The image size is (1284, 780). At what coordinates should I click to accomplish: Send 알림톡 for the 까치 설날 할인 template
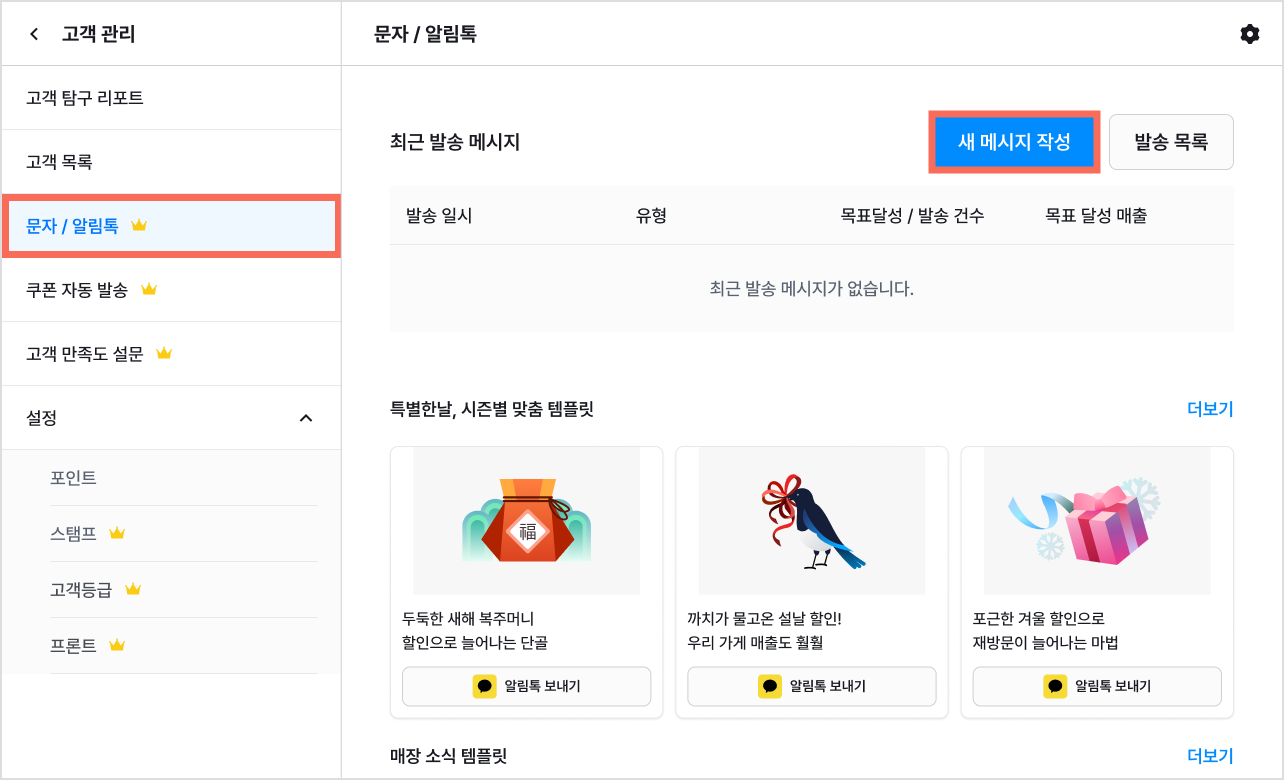tap(812, 686)
